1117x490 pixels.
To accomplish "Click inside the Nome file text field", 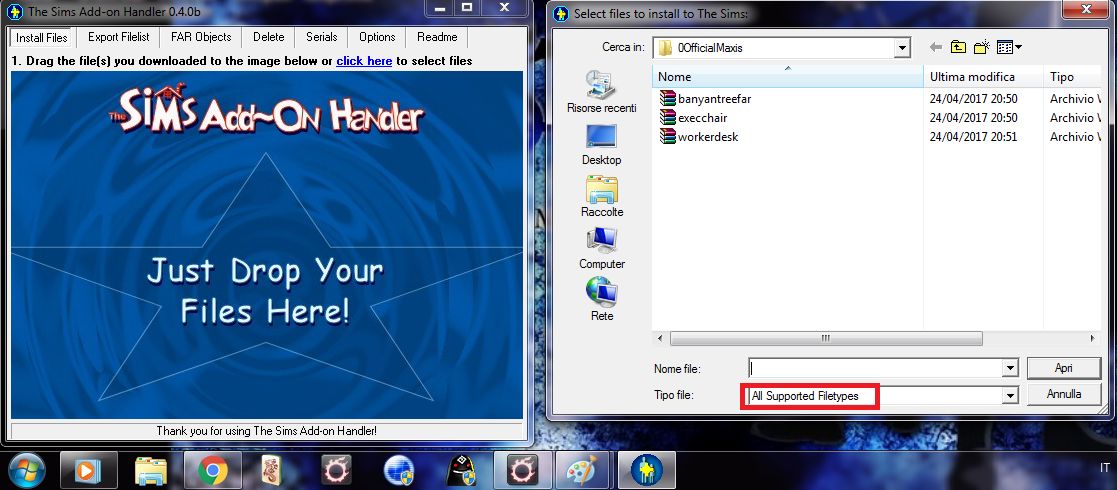I will coord(876,368).
